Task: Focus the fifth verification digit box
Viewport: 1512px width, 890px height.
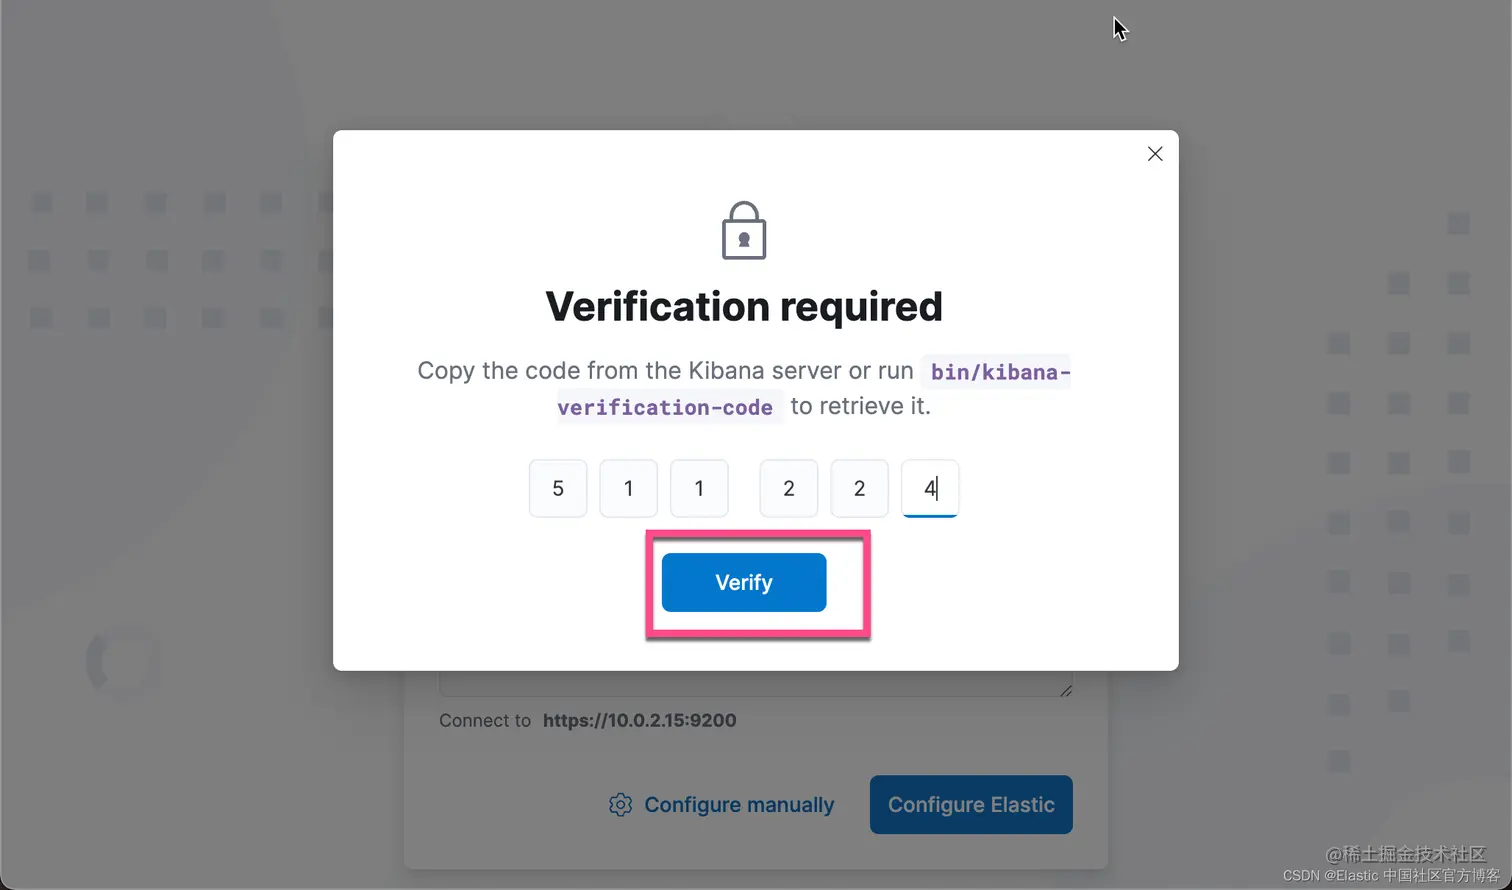Action: tap(859, 488)
